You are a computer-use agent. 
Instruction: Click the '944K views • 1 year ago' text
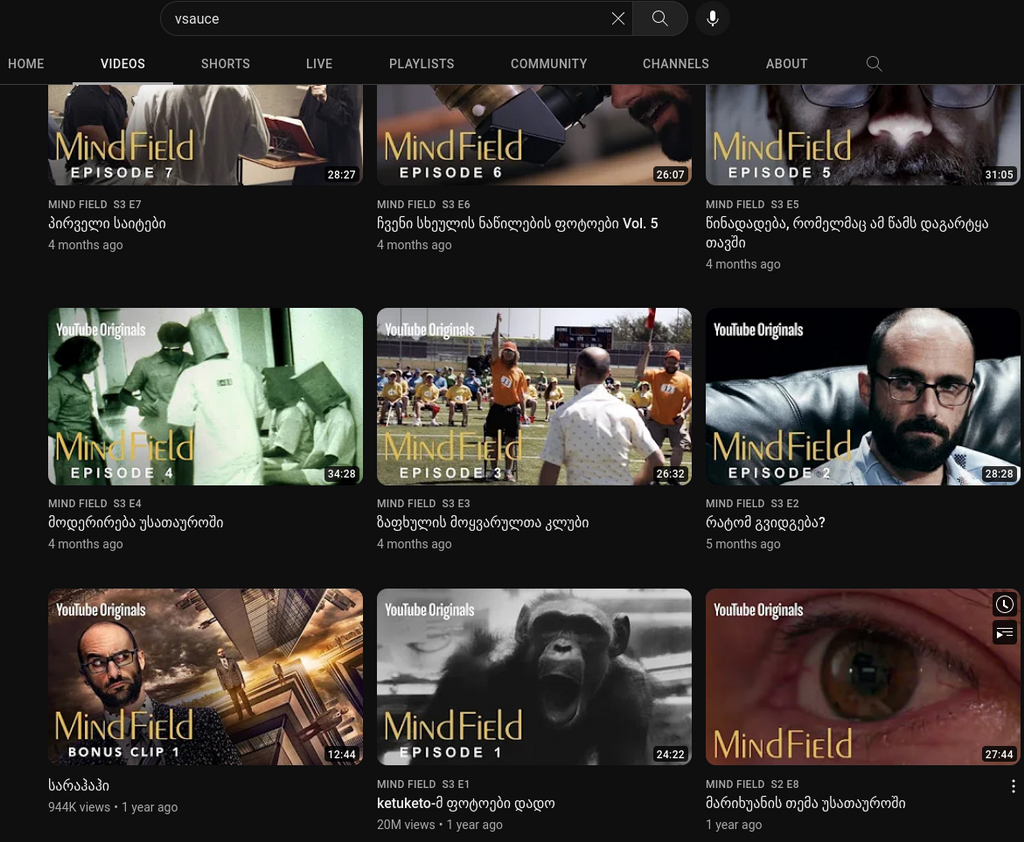coord(113,807)
